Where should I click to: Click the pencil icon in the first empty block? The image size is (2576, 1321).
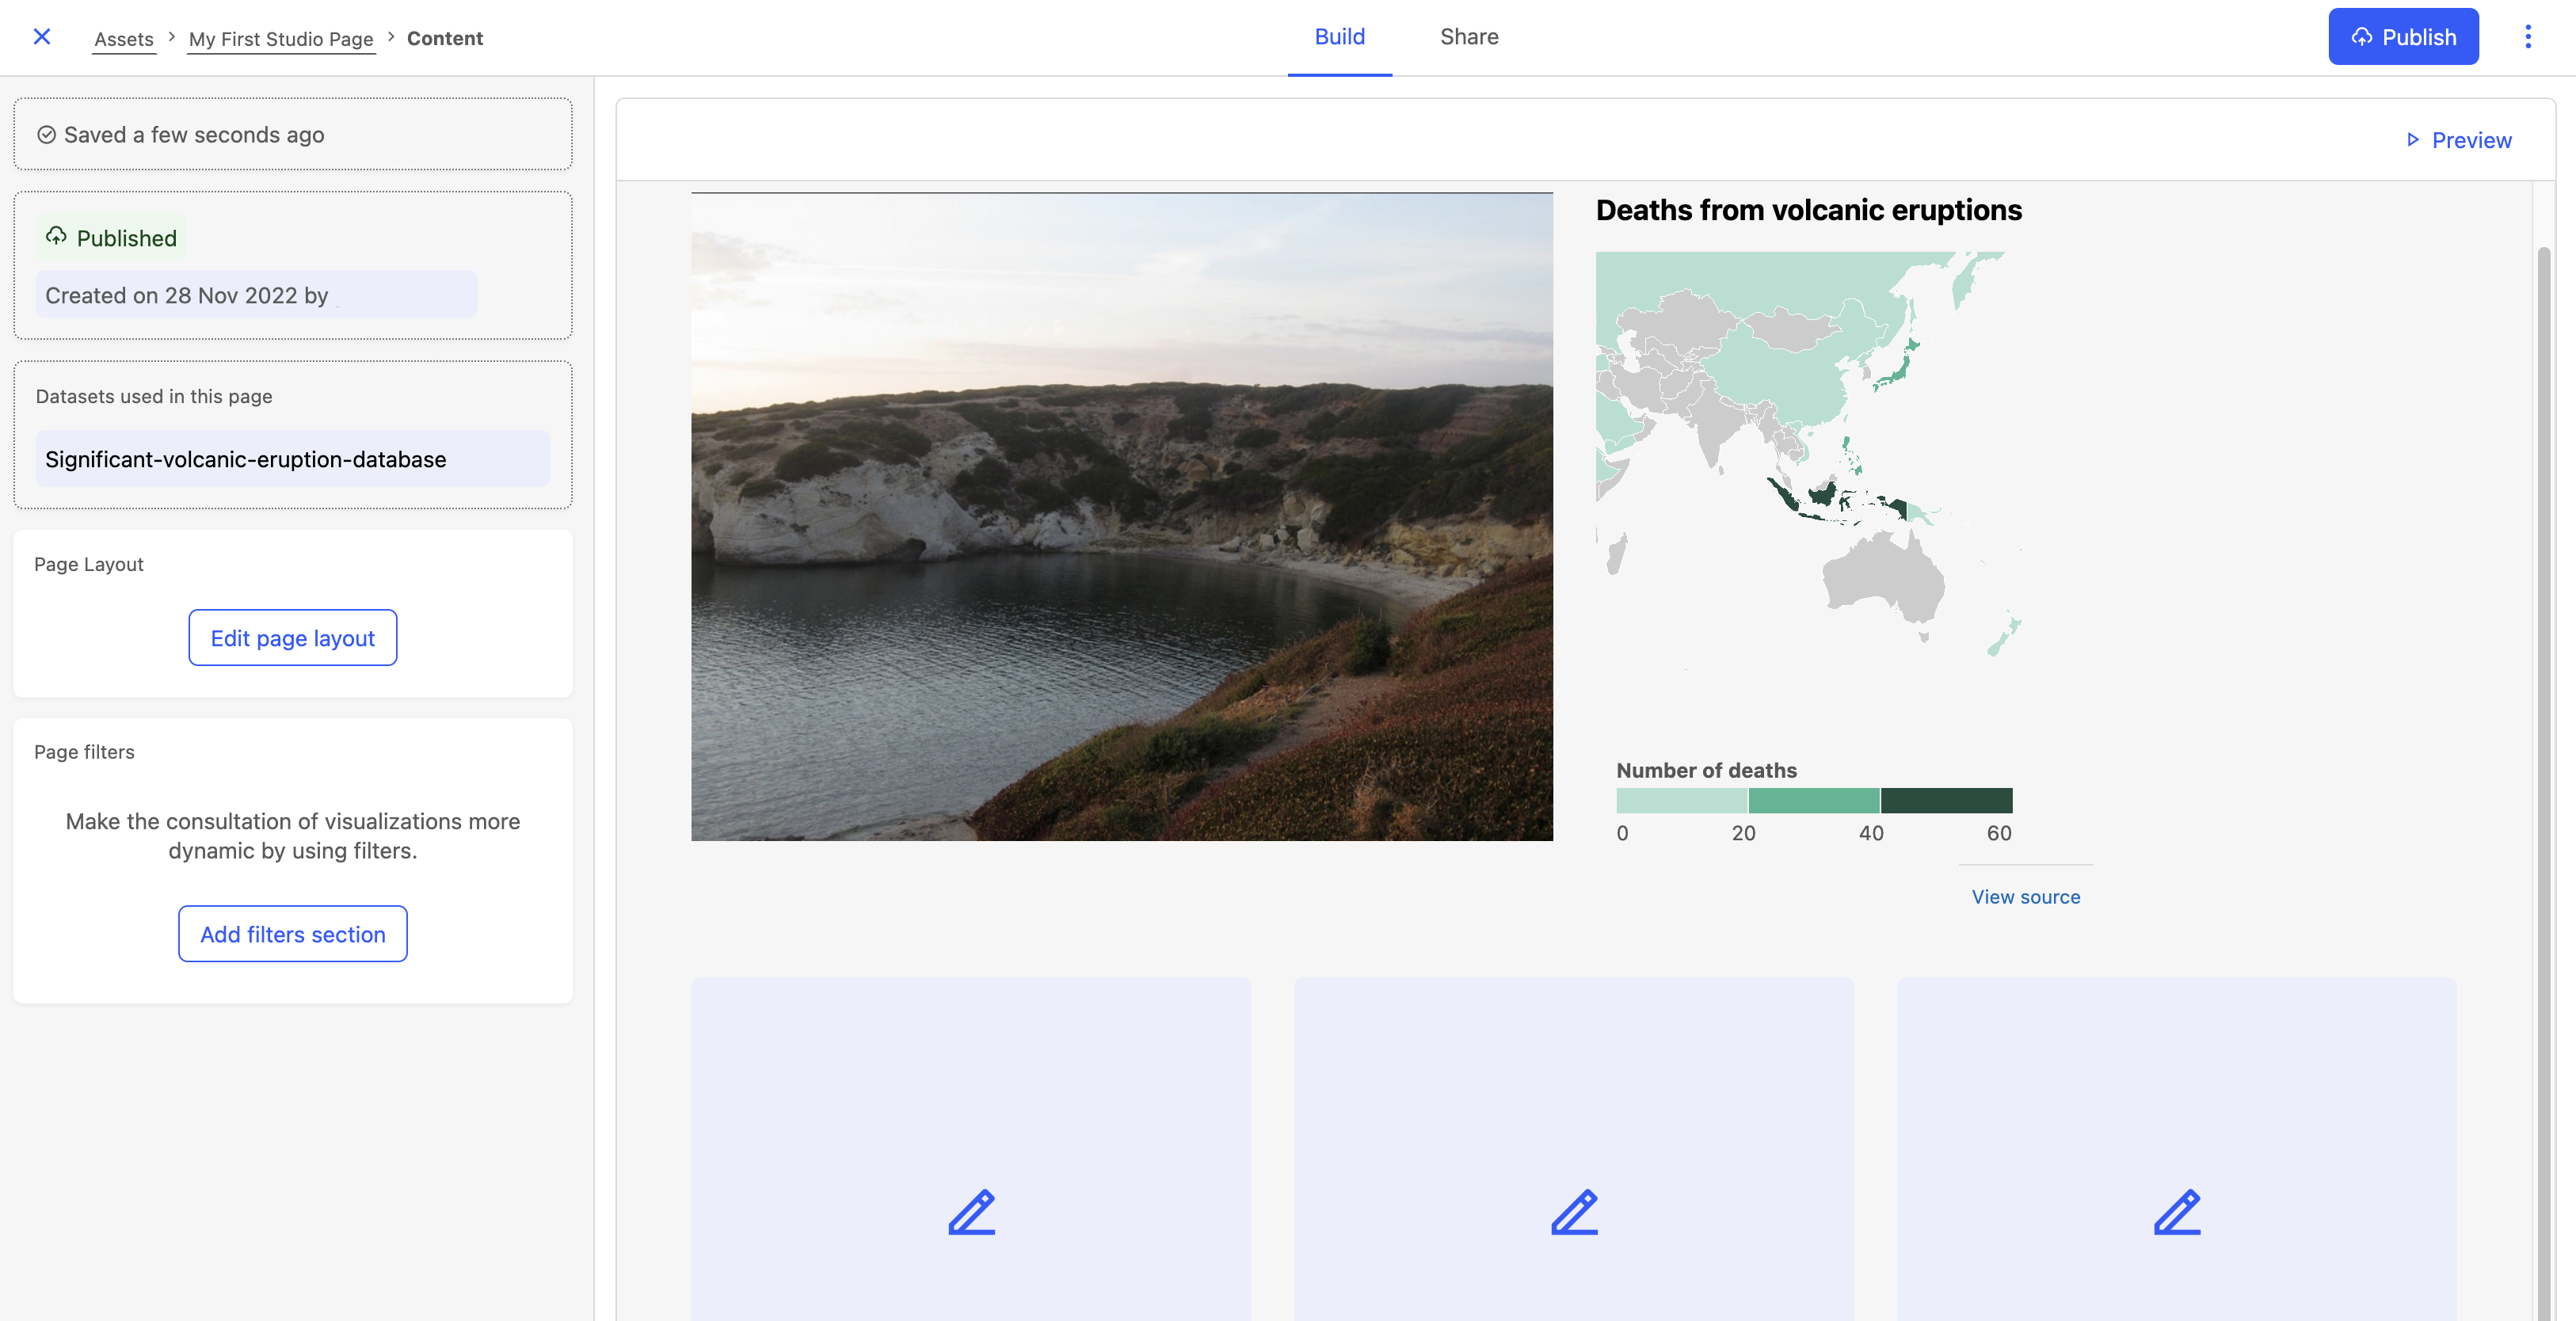click(971, 1211)
